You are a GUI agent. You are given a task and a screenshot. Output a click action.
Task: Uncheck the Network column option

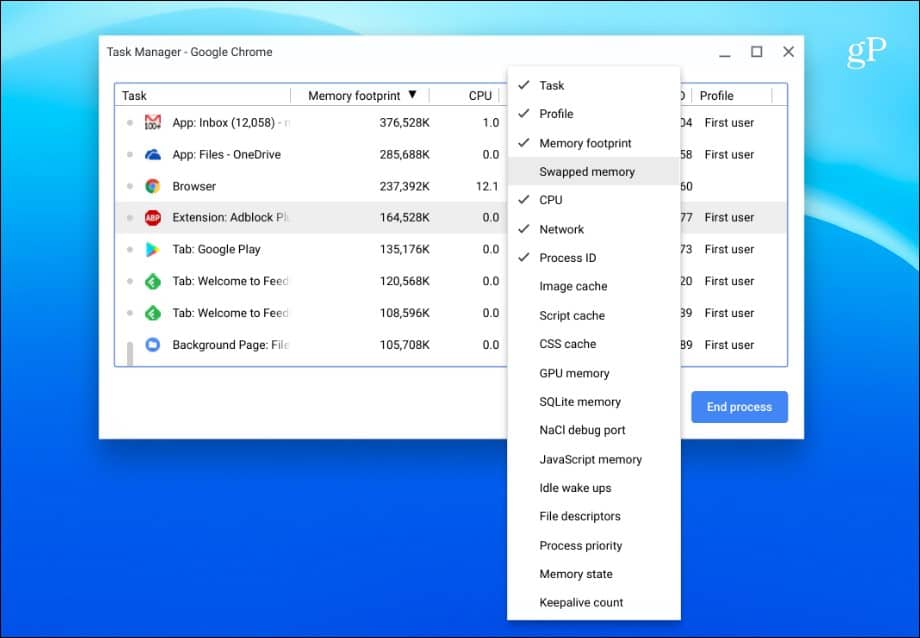tap(594, 229)
